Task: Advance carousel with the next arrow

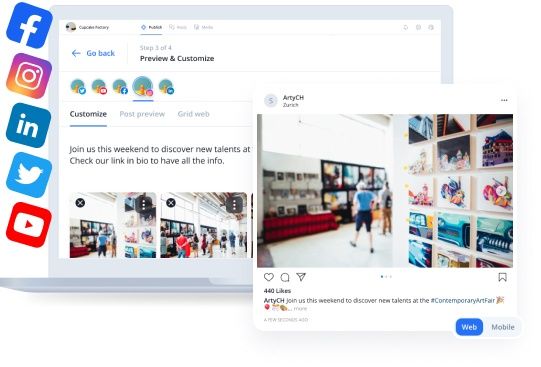Action: click(x=501, y=190)
